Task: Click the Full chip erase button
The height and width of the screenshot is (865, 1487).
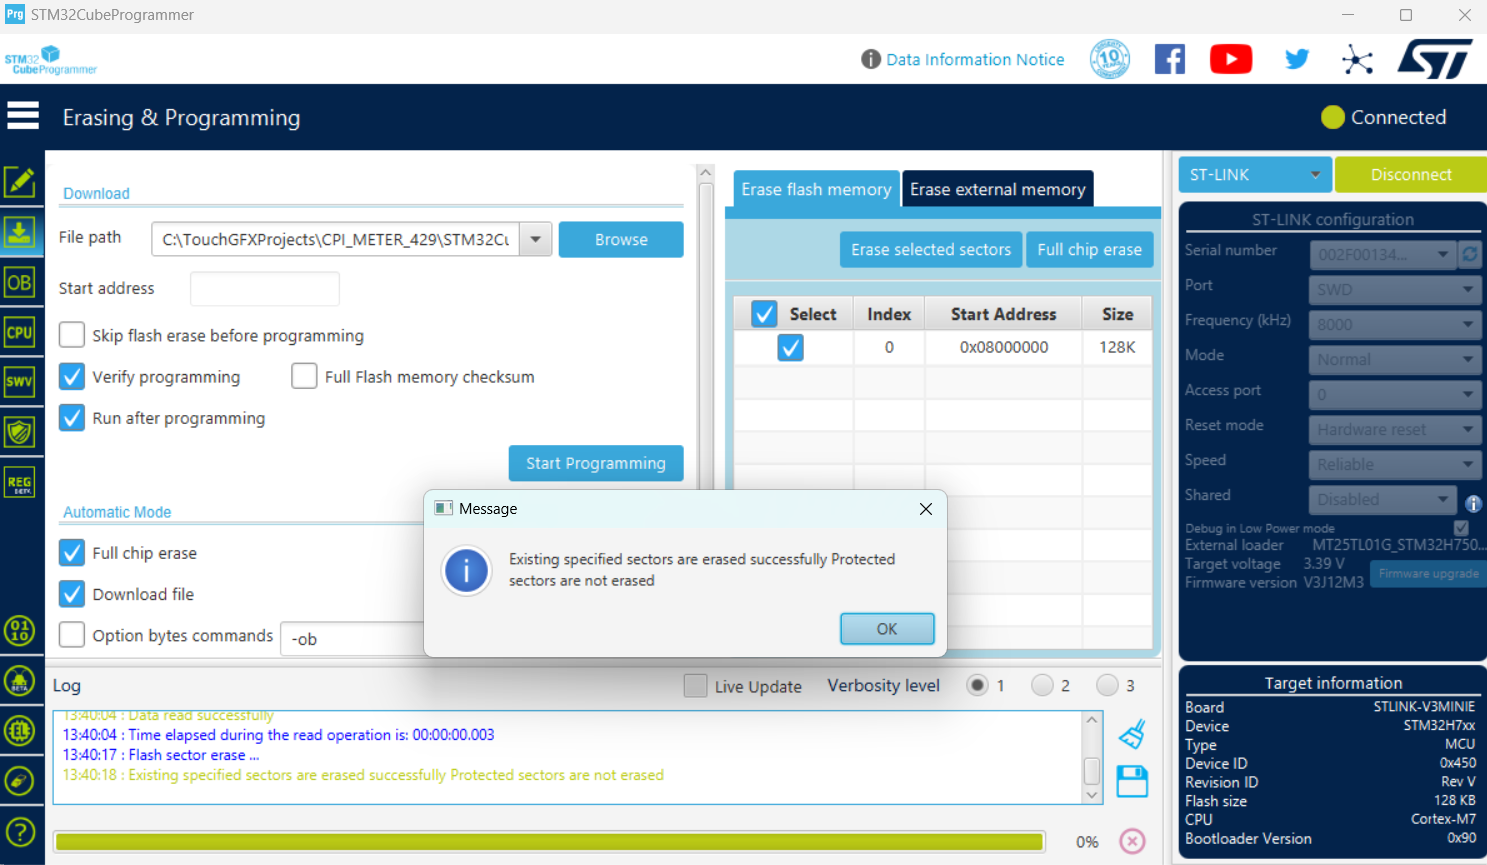Action: 1089,250
